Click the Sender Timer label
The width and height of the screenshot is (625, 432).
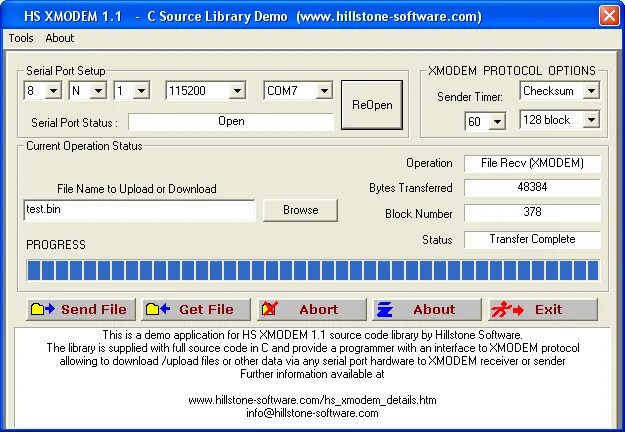[470, 97]
